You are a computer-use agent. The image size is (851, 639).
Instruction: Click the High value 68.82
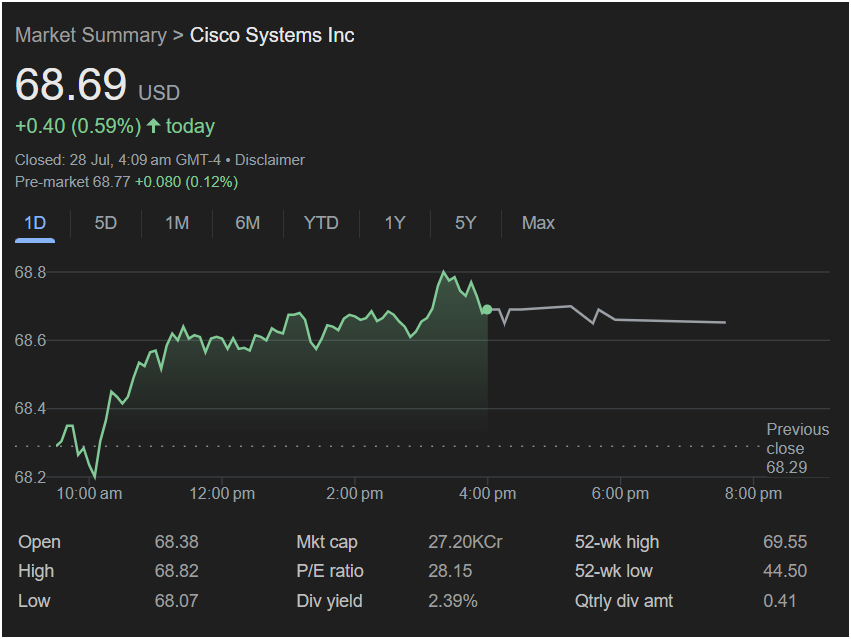point(176,571)
